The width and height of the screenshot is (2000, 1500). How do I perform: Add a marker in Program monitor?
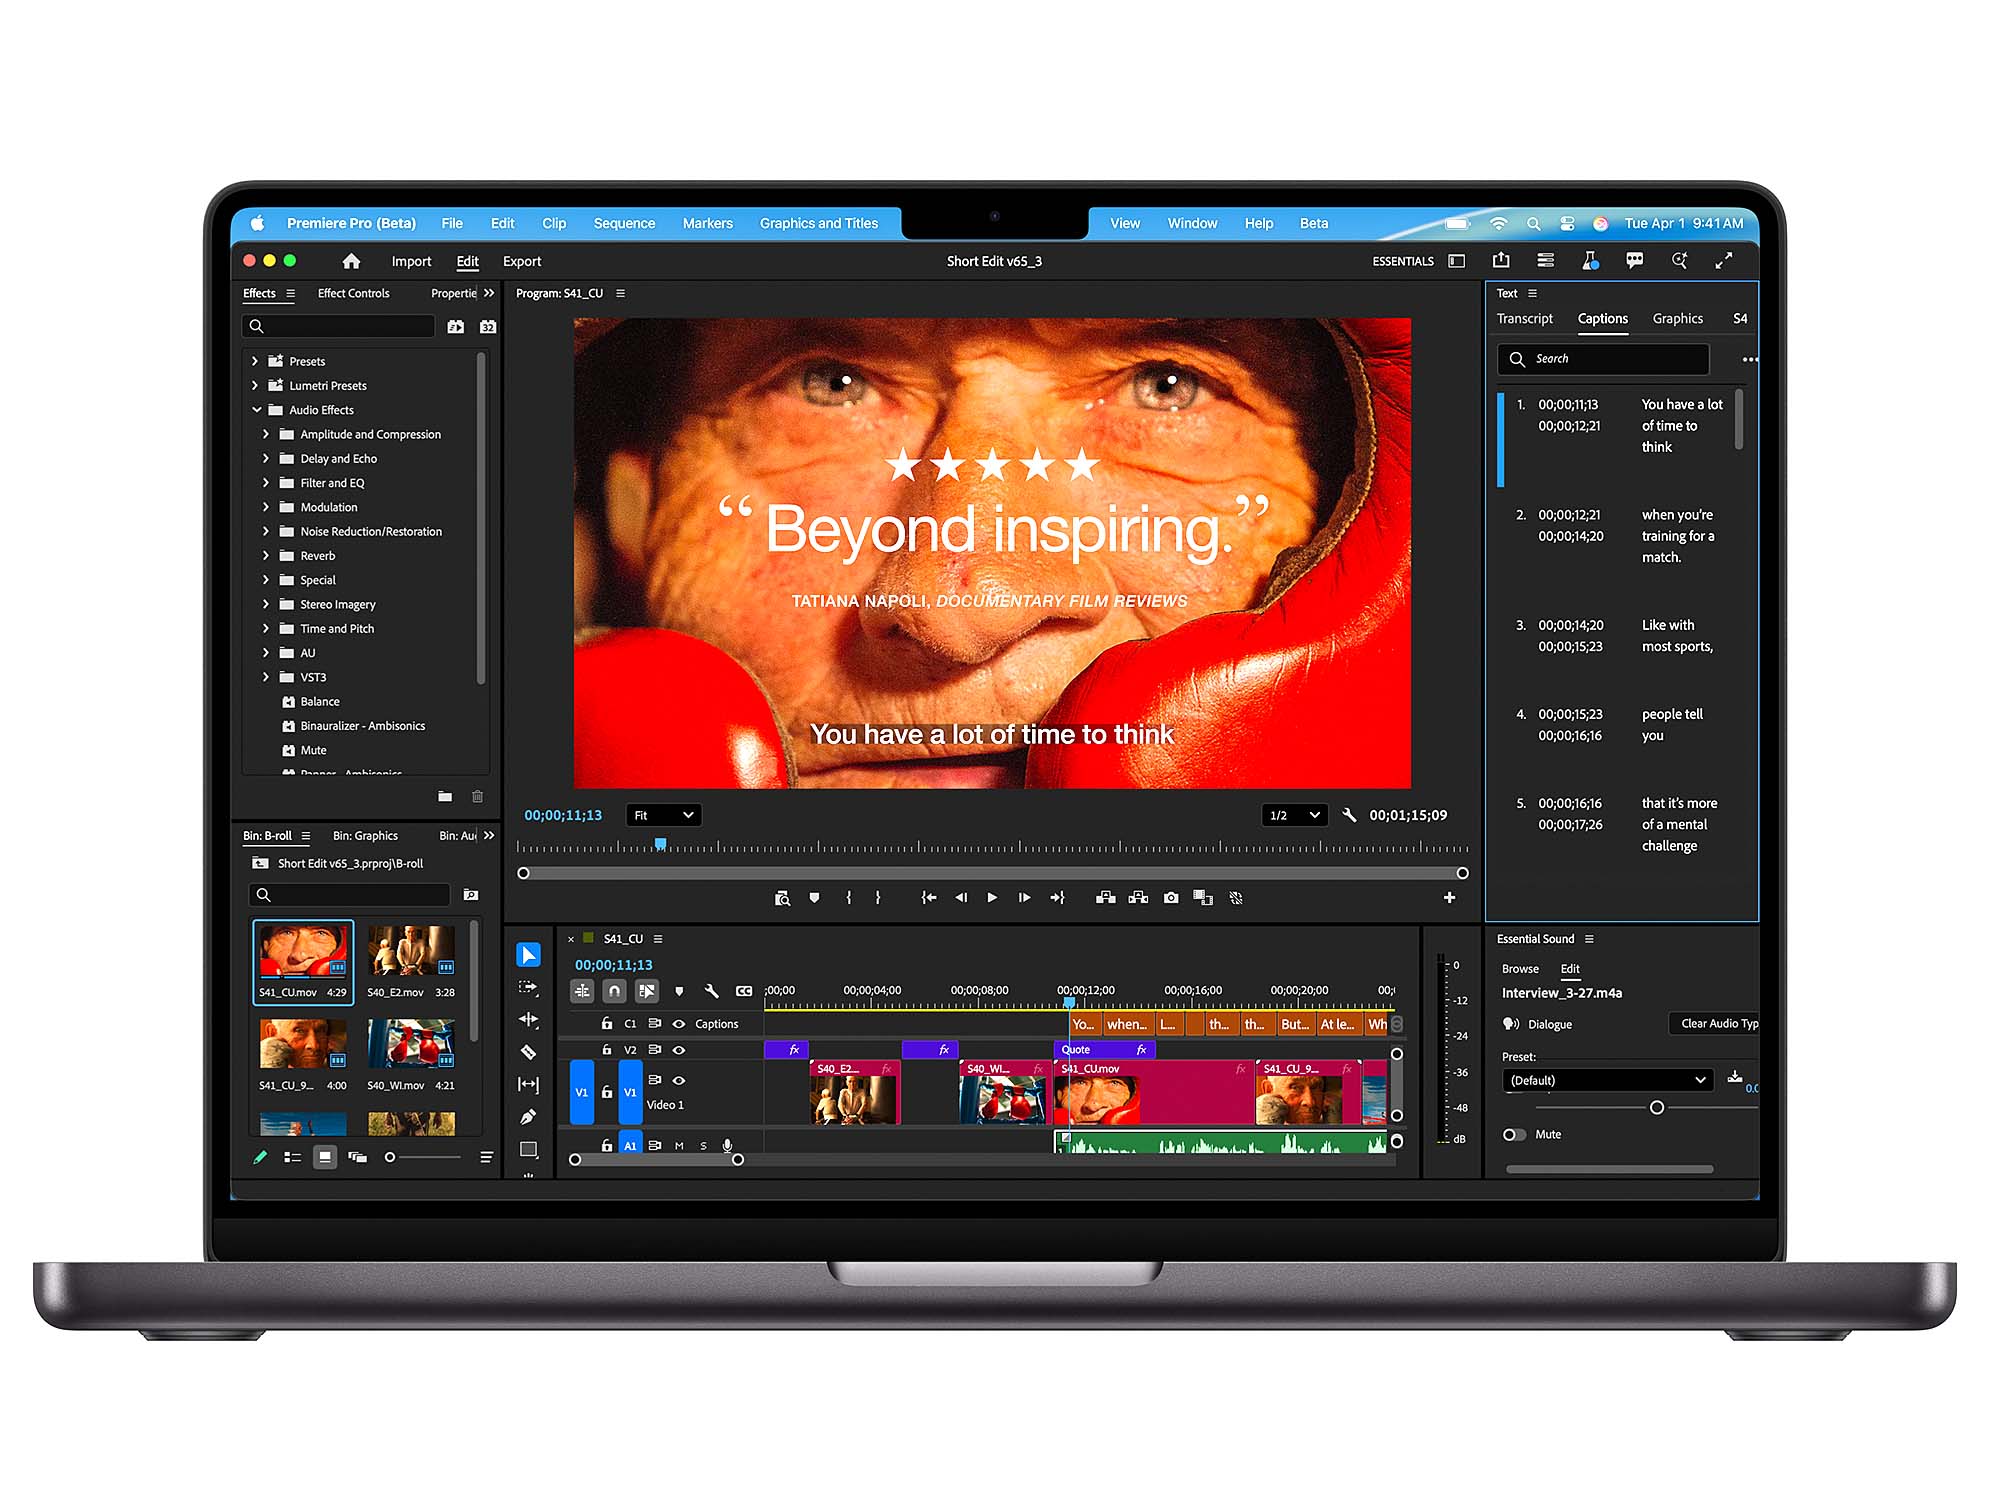click(814, 898)
